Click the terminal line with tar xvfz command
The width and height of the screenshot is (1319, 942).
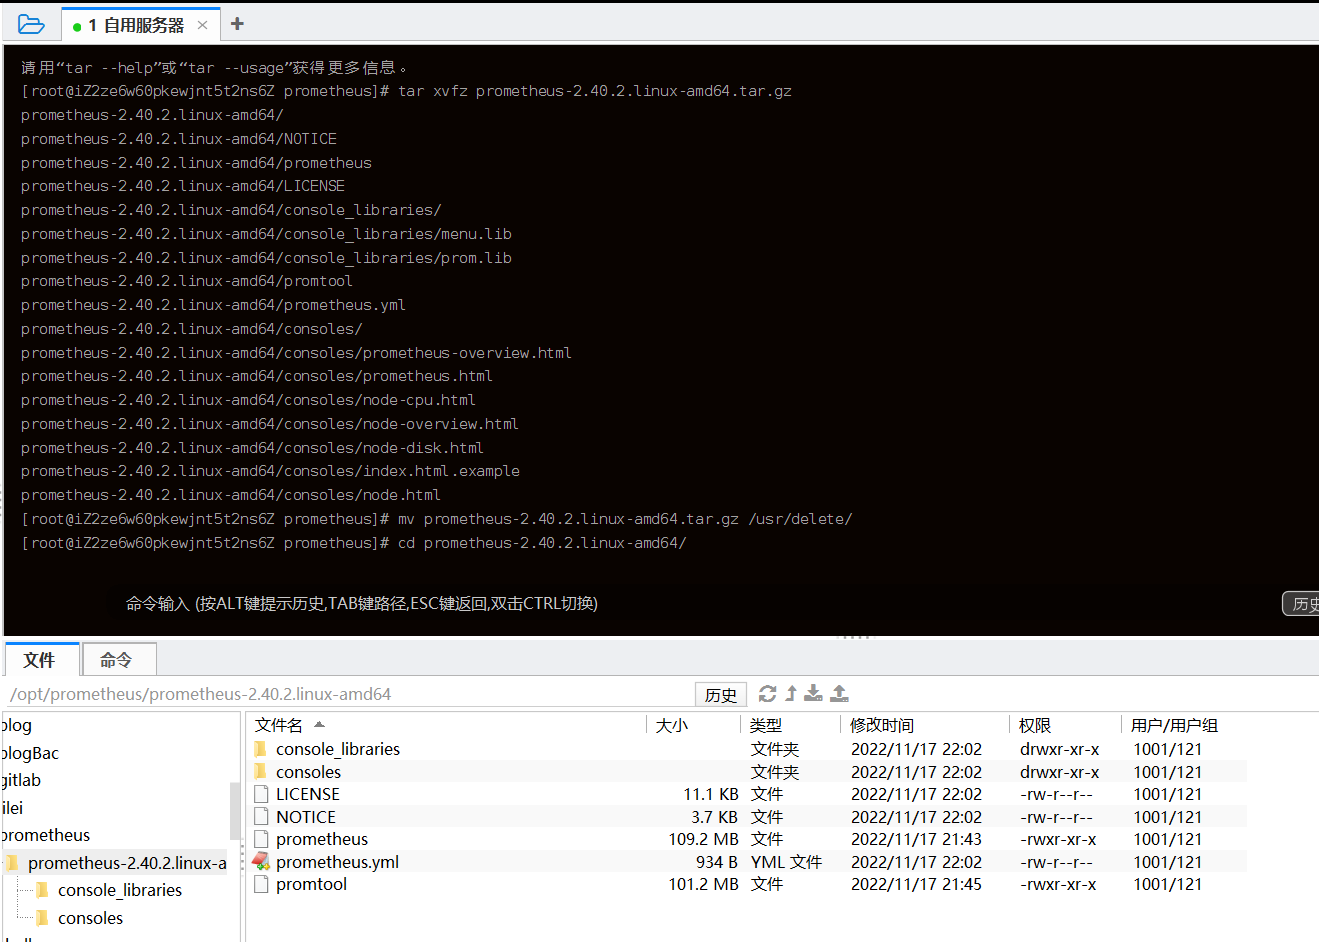[x=406, y=91]
